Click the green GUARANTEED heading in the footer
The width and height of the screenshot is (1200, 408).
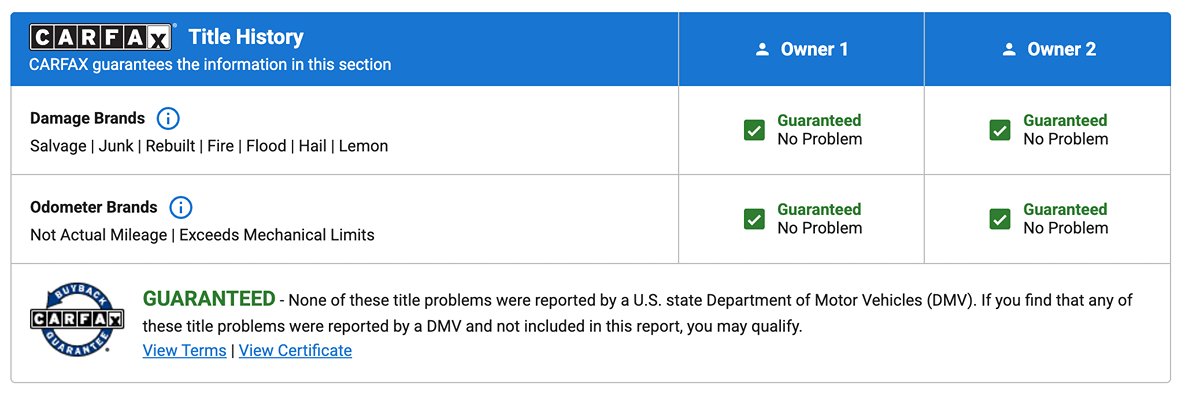tap(209, 299)
